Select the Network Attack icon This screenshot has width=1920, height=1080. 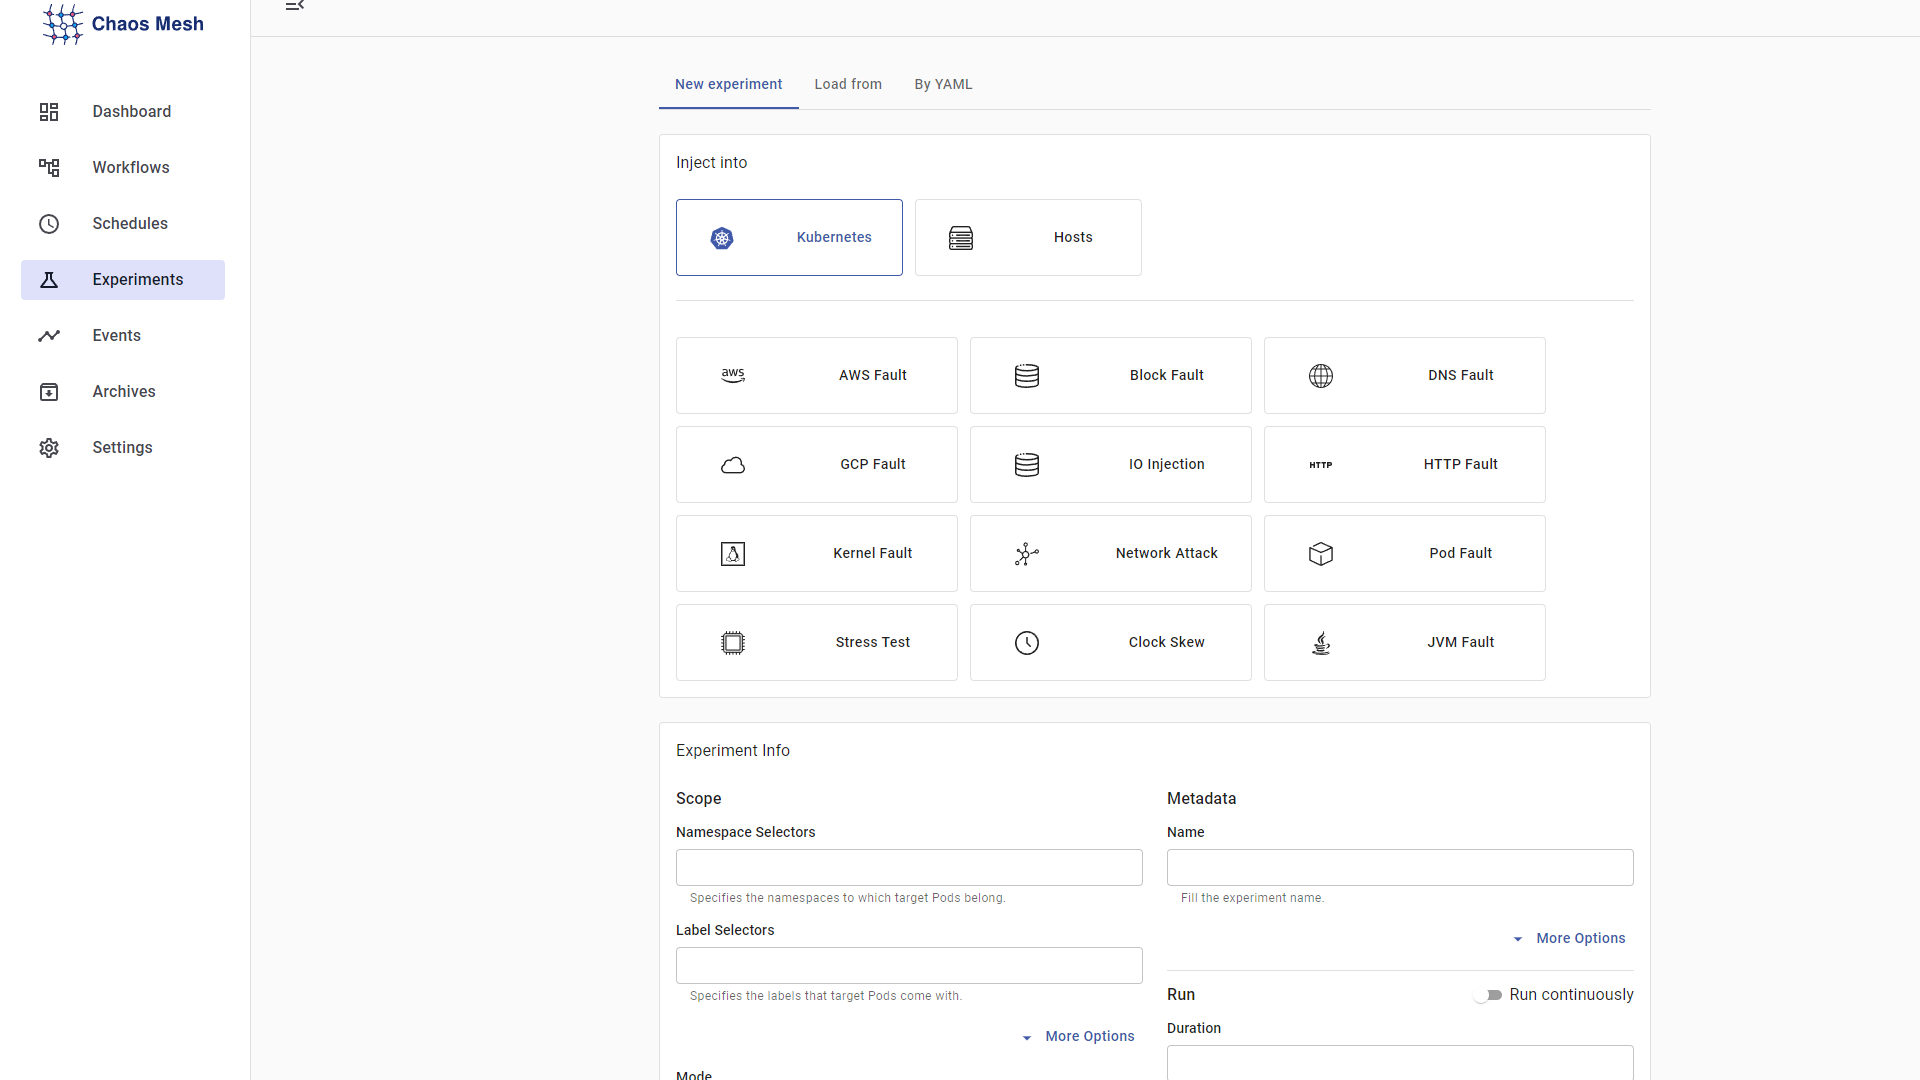(x=1027, y=554)
